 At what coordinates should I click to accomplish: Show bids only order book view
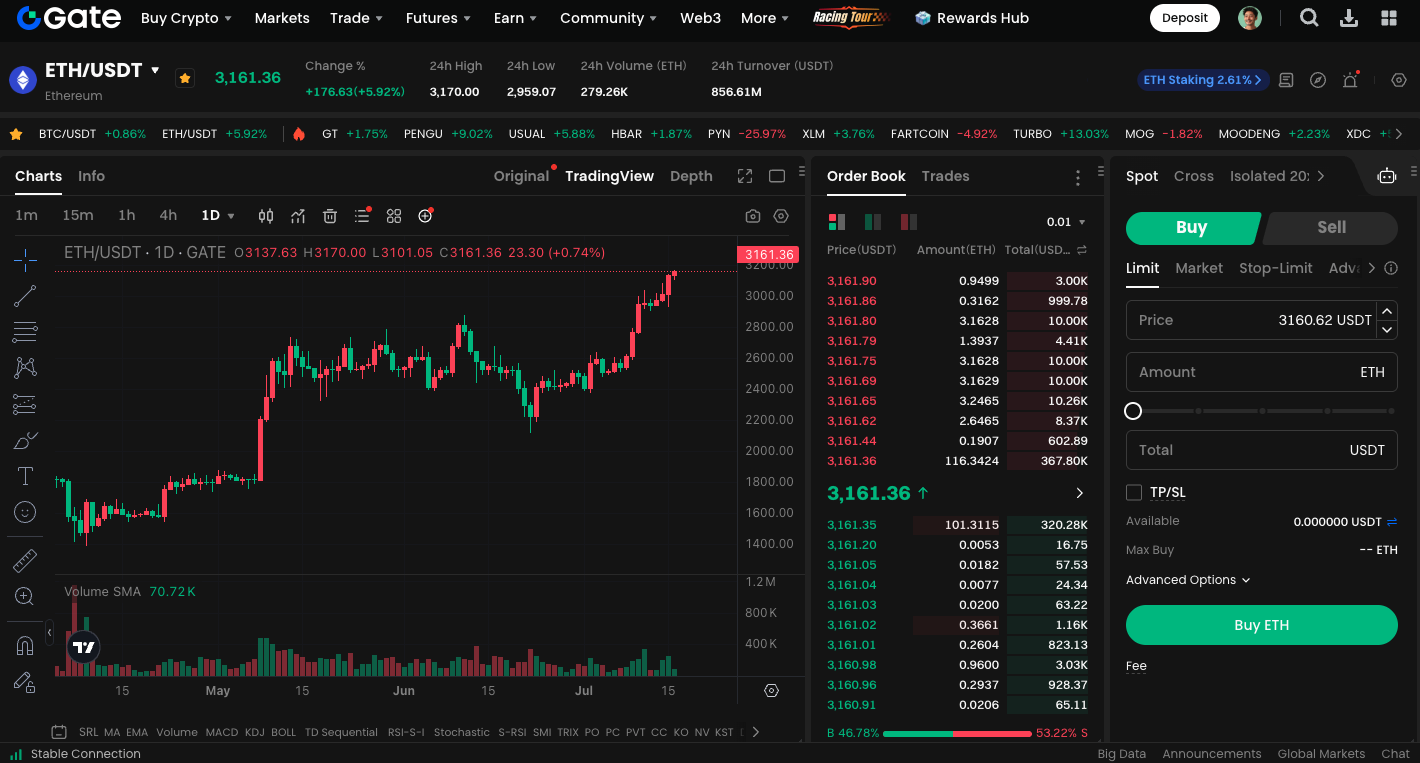[x=873, y=222]
